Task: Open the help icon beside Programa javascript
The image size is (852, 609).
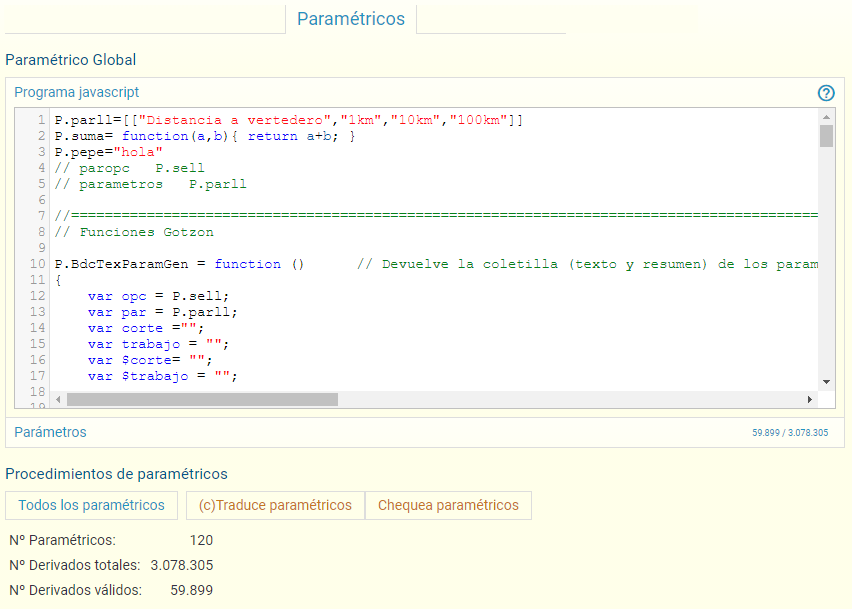Action: coord(826,93)
